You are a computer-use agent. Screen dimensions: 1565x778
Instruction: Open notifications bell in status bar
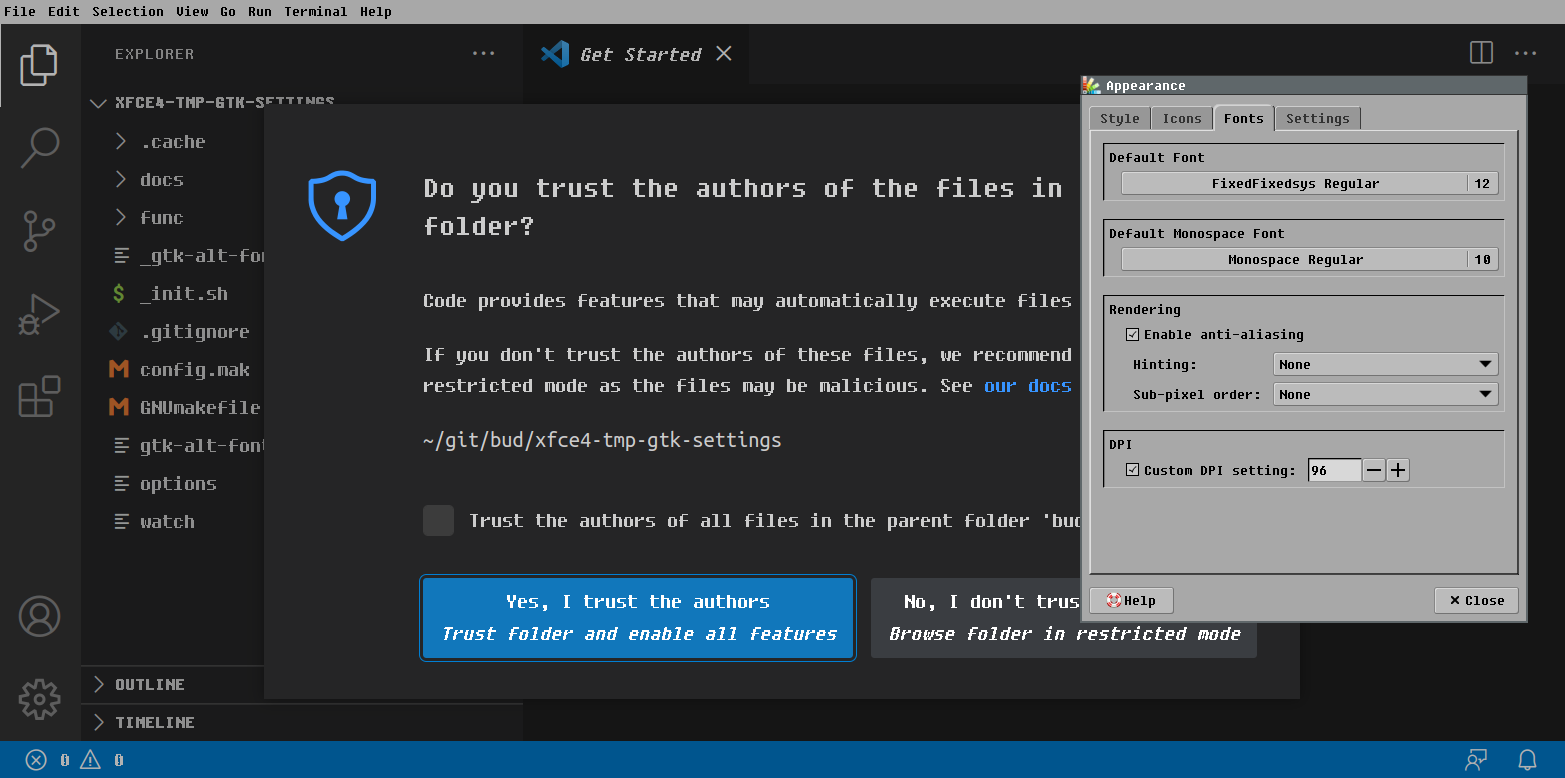click(1527, 760)
